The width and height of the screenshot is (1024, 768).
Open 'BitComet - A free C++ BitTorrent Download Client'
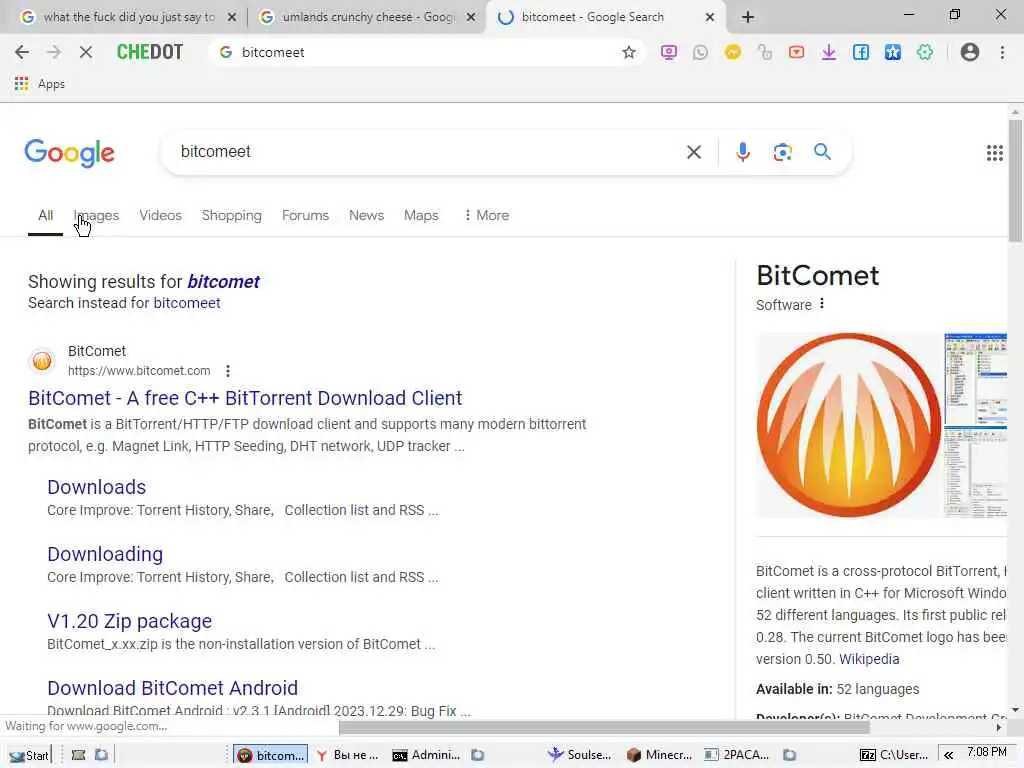pyautogui.click(x=245, y=398)
